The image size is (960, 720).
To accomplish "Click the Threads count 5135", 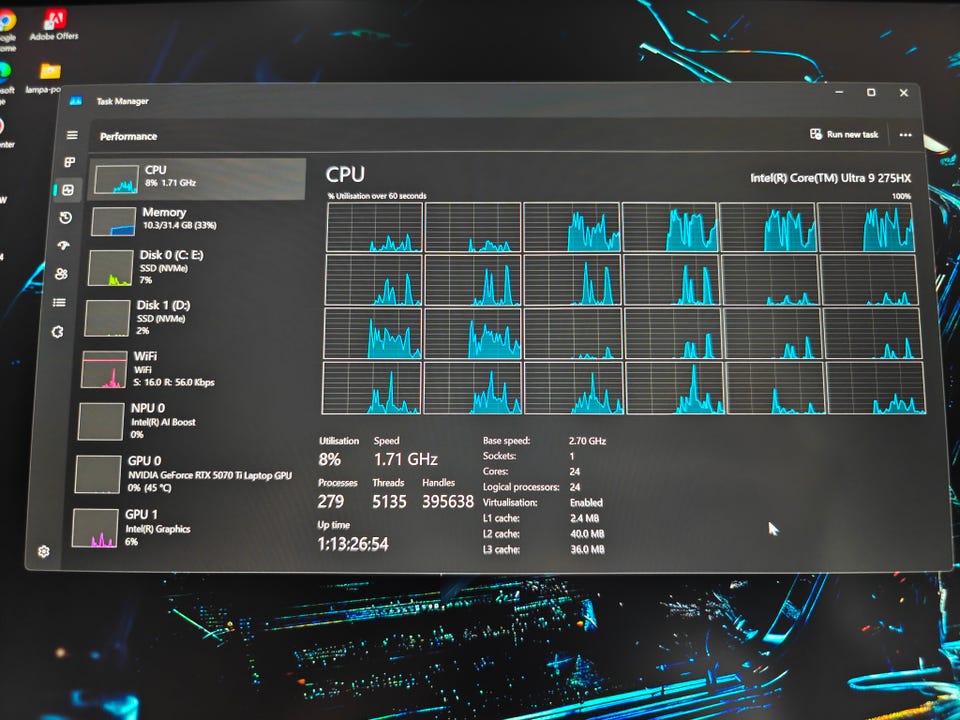I will [389, 501].
